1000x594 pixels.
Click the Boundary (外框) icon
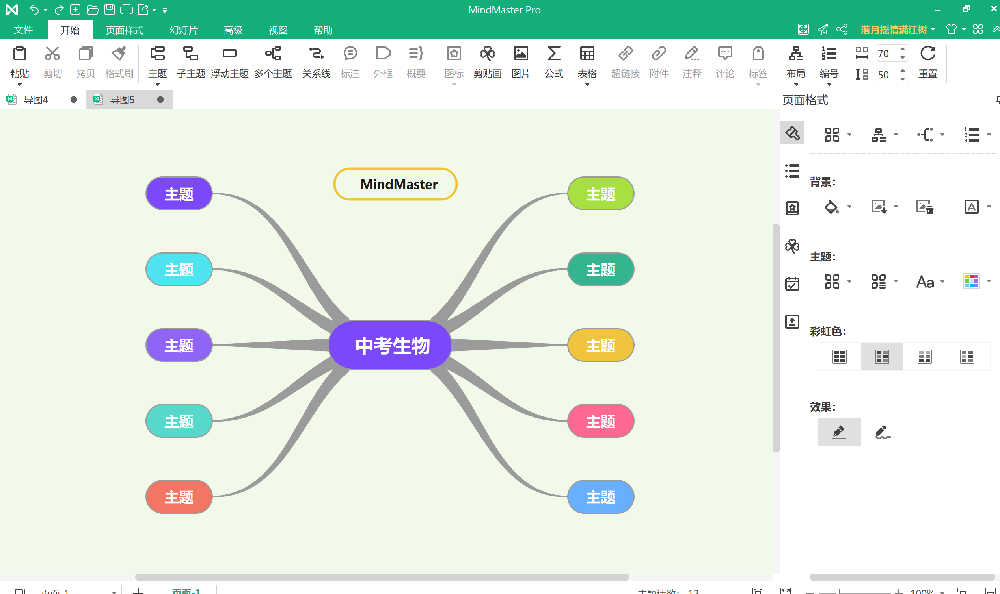(x=383, y=54)
